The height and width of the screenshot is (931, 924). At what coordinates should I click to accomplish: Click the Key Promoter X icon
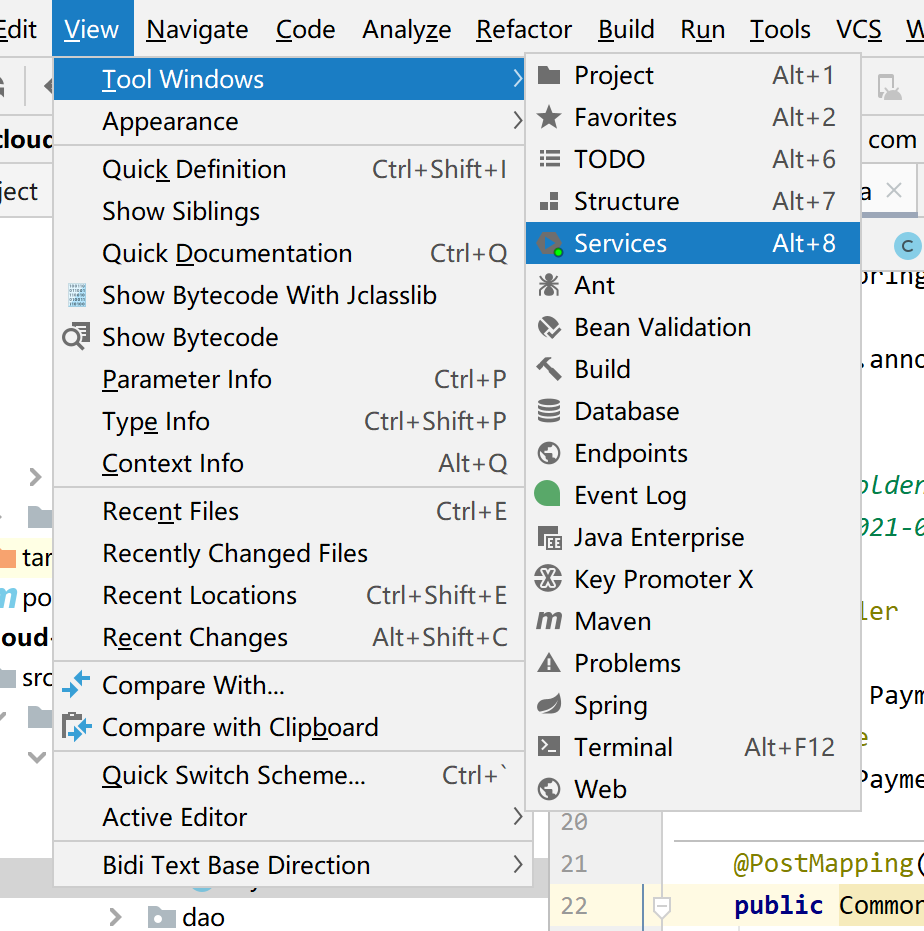pyautogui.click(x=548, y=579)
